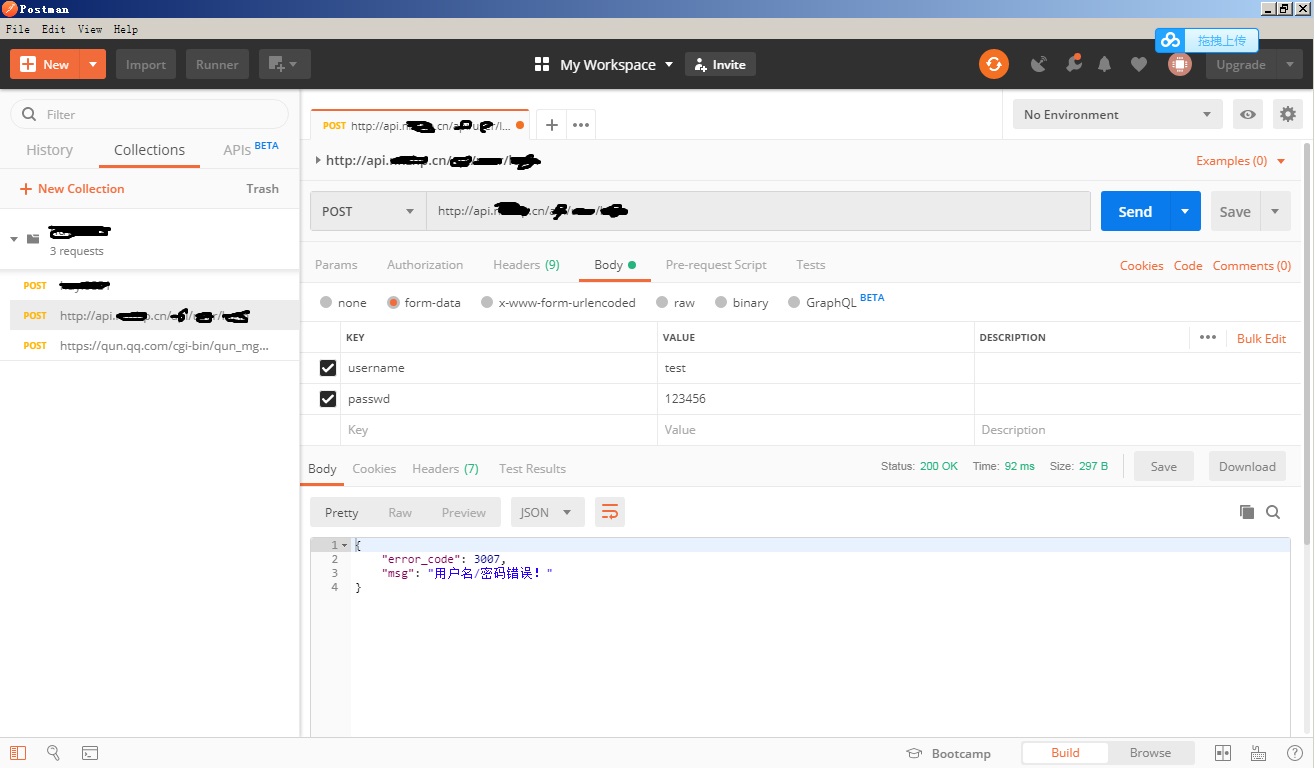The image size is (1315, 768).
Task: Open the help question mark icon
Action: (1294, 753)
